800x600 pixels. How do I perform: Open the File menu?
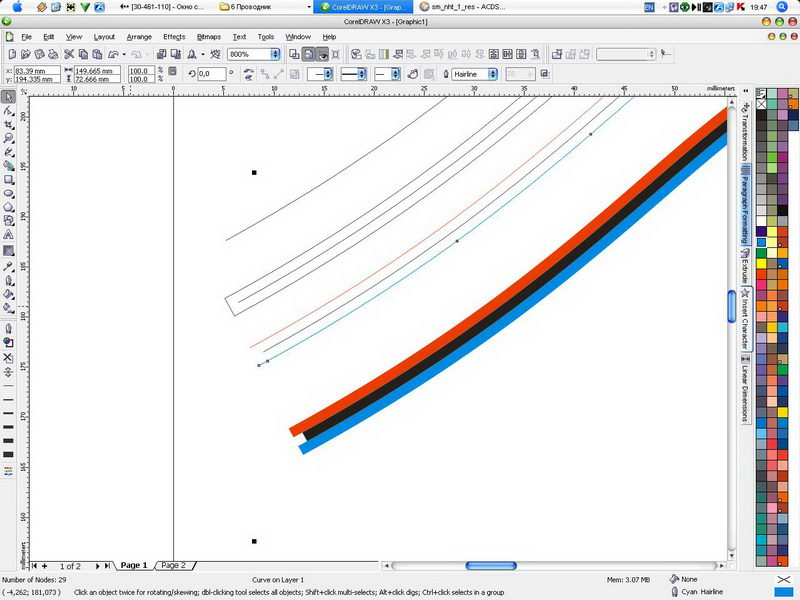point(26,37)
